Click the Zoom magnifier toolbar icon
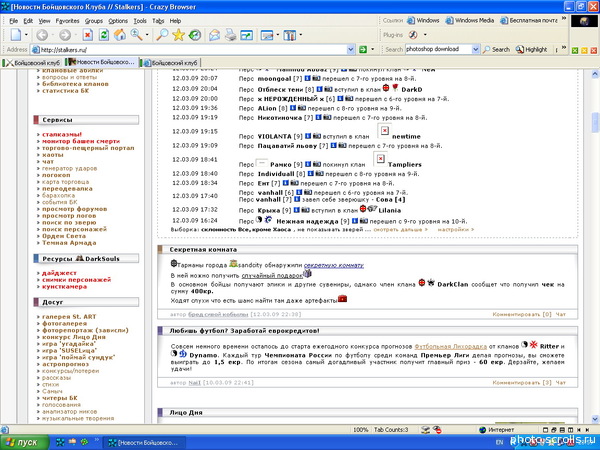 pyautogui.click(x=136, y=35)
